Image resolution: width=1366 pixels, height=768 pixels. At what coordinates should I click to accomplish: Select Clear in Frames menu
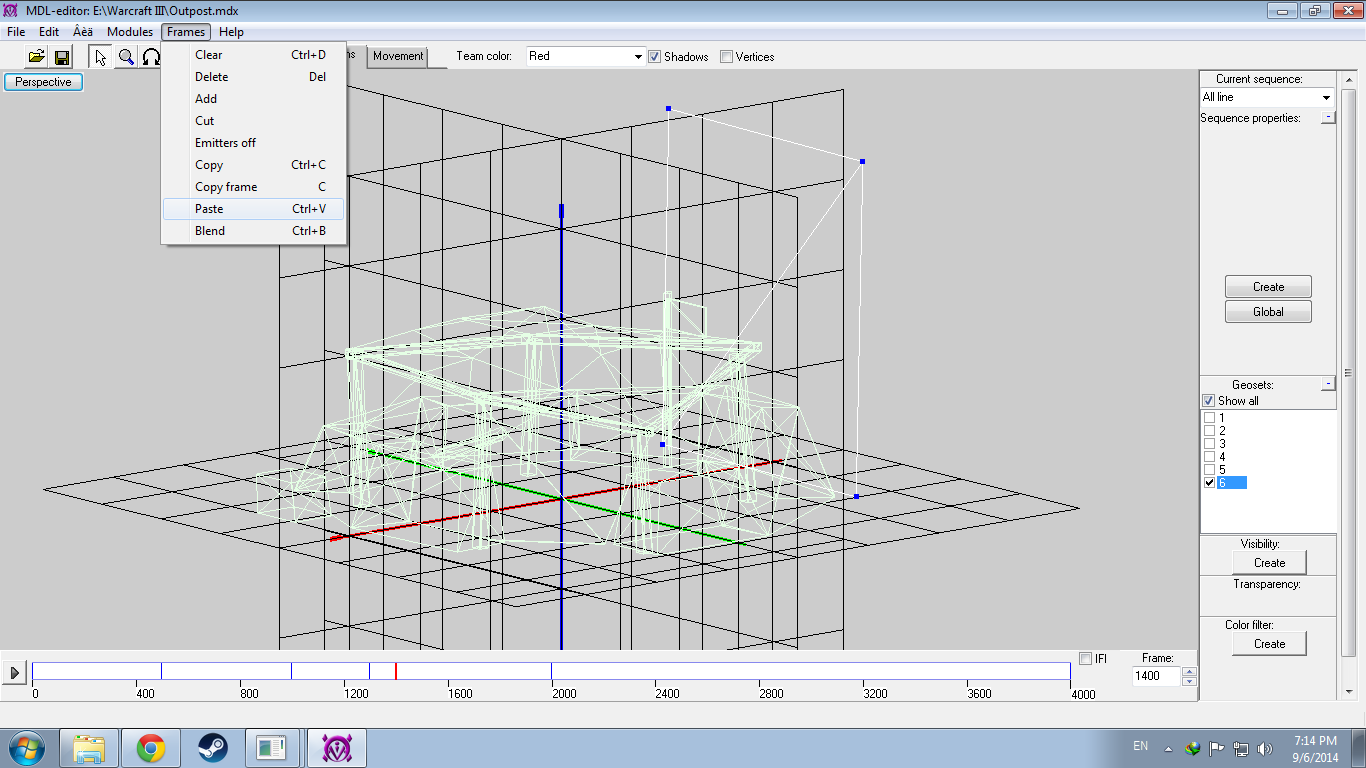point(254,55)
